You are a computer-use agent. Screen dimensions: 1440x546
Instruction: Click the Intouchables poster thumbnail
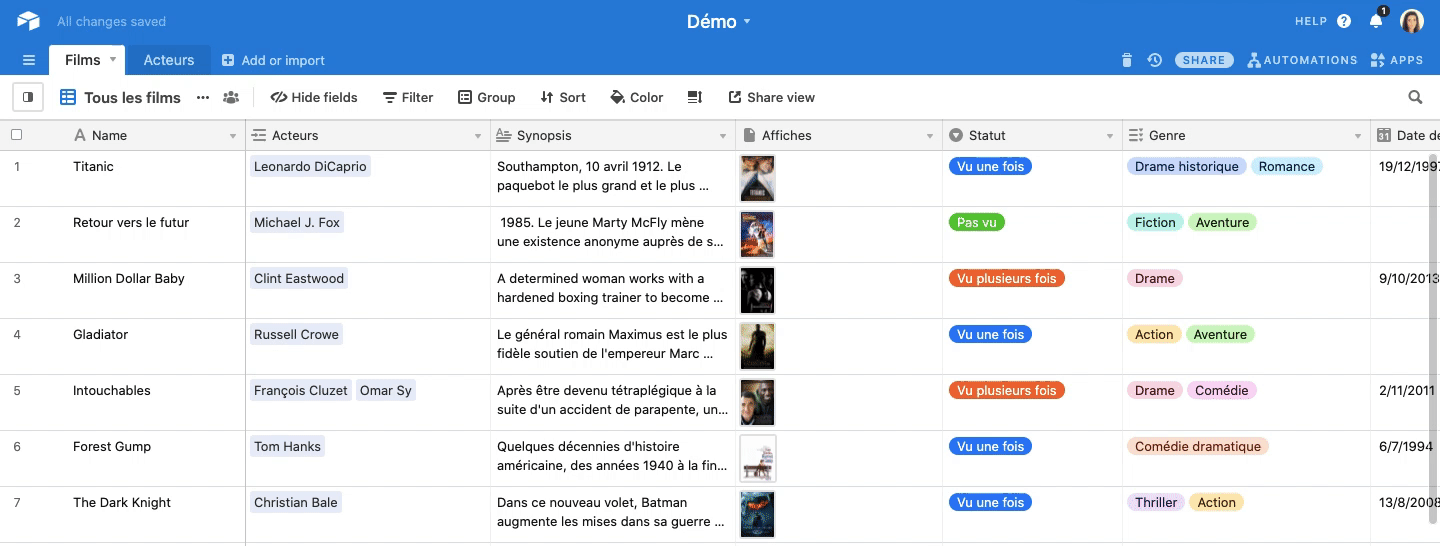[757, 402]
